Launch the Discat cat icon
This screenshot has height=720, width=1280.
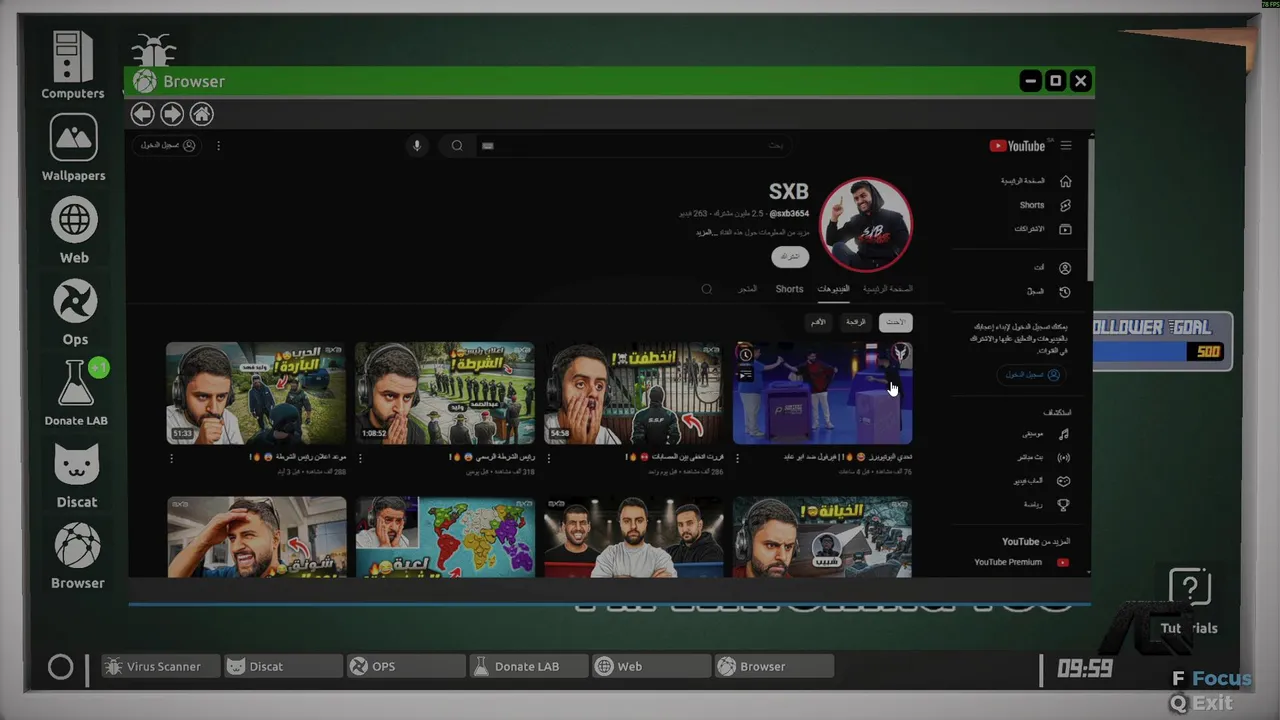[x=76, y=474]
